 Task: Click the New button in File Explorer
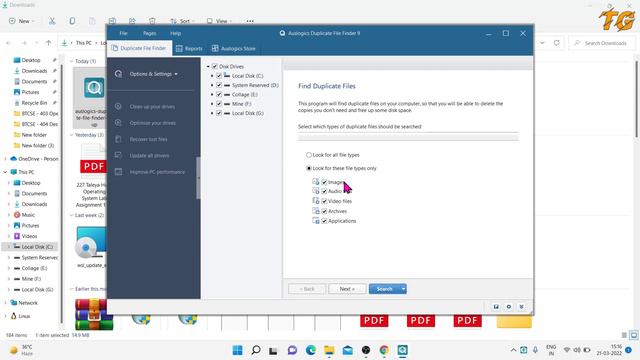pos(22,21)
